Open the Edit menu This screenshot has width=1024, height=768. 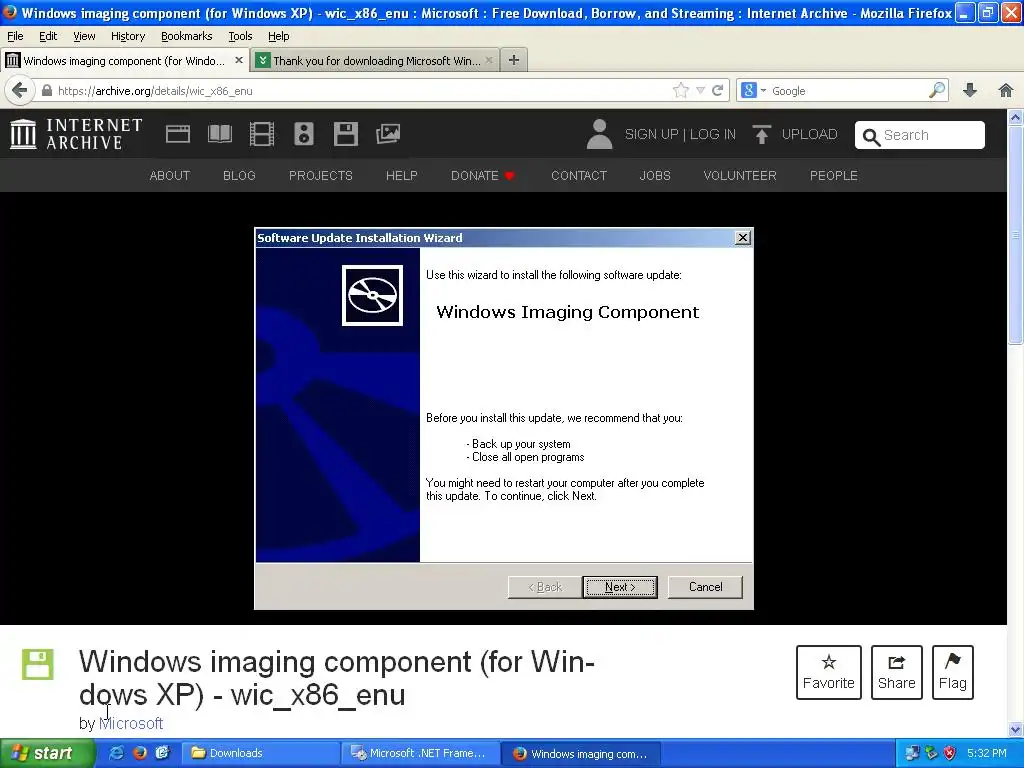tap(48, 36)
